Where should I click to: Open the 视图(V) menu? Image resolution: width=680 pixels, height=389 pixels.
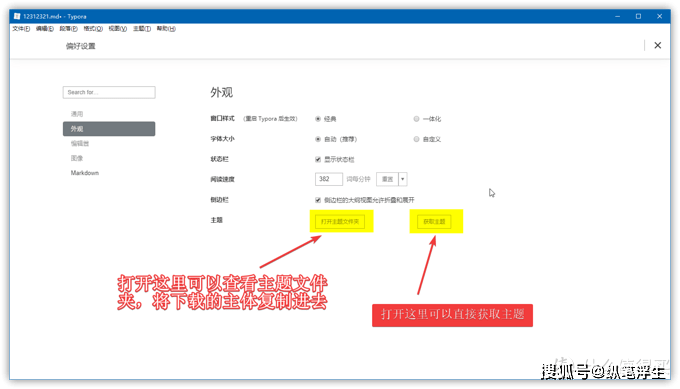click(118, 29)
